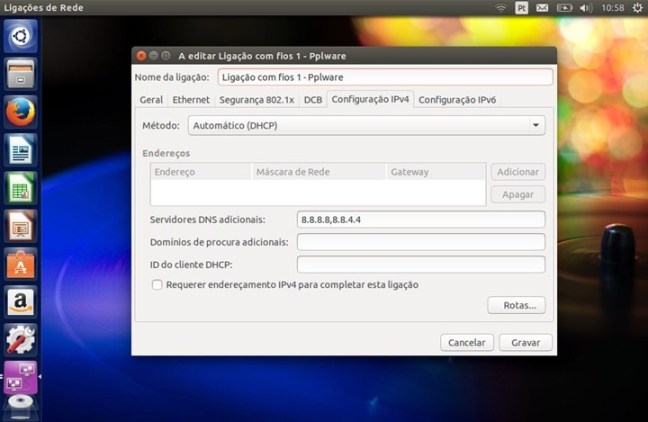Select the Segurança 802.1x tab
Screen dimensions: 648x422
point(256,100)
